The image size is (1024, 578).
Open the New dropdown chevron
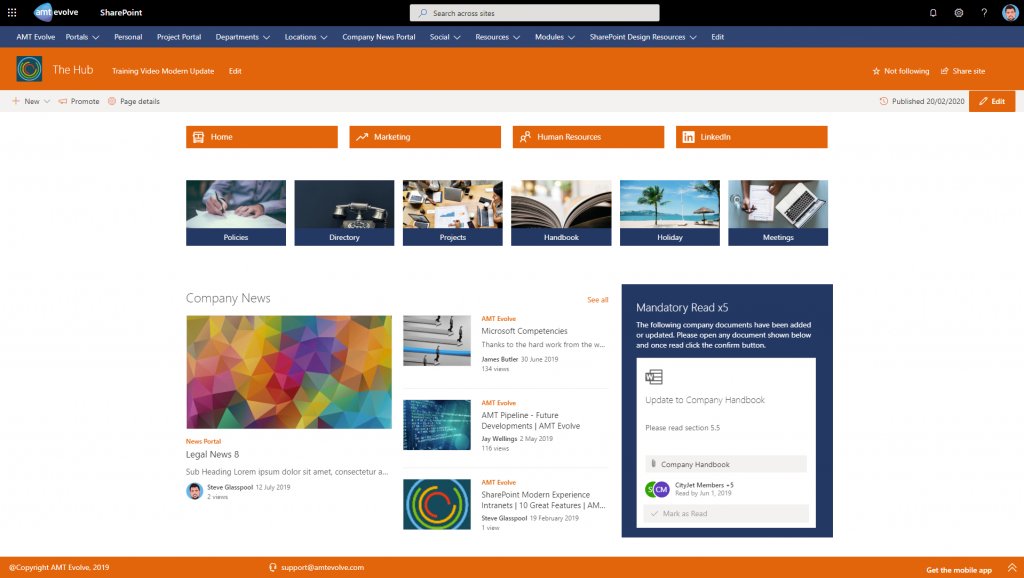click(x=47, y=101)
